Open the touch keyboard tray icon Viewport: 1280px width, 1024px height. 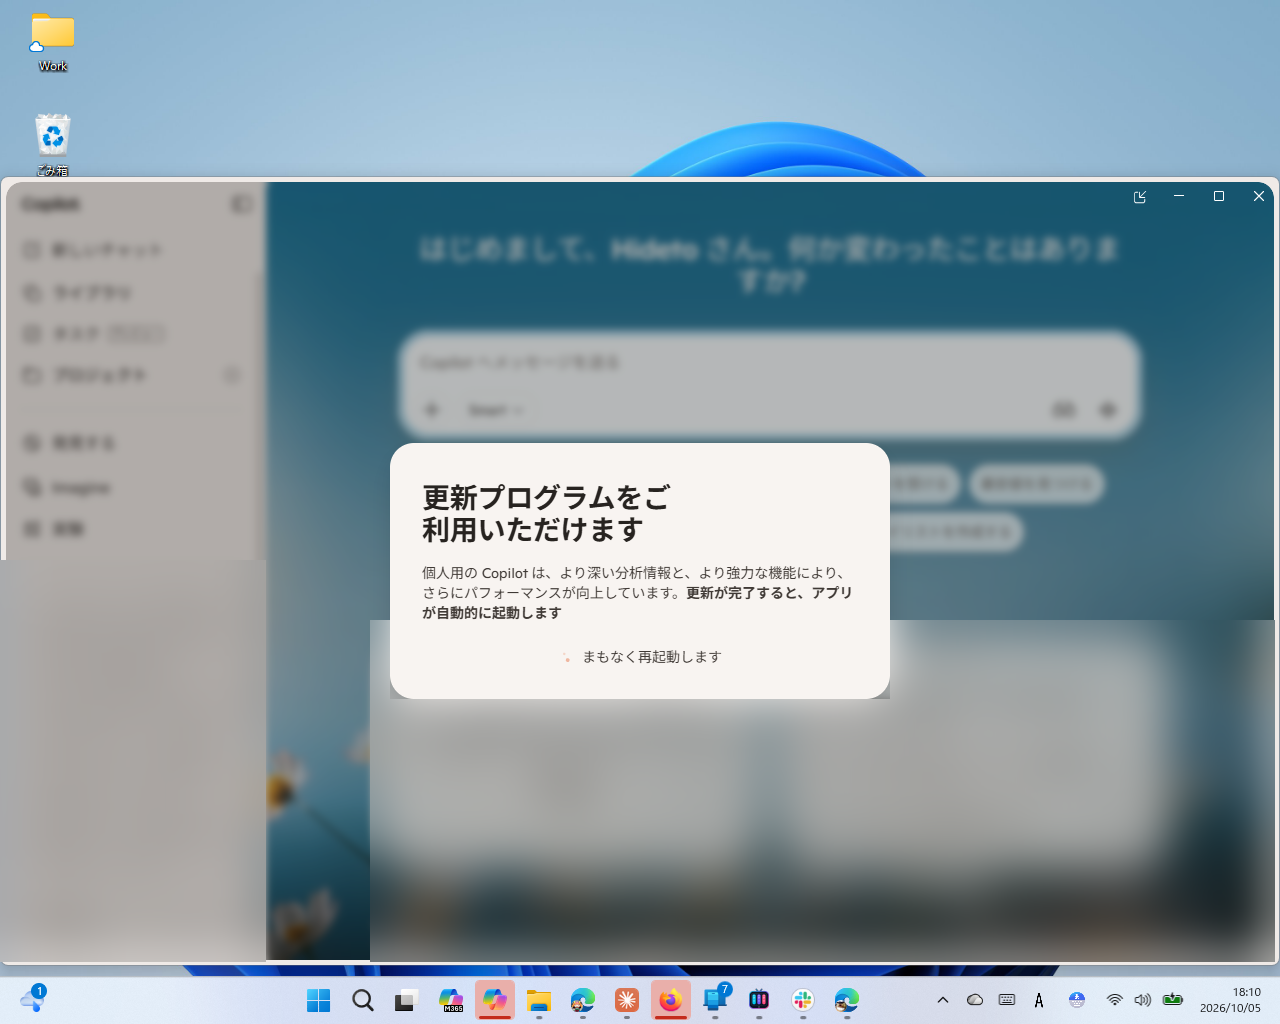[x=1007, y=1000]
